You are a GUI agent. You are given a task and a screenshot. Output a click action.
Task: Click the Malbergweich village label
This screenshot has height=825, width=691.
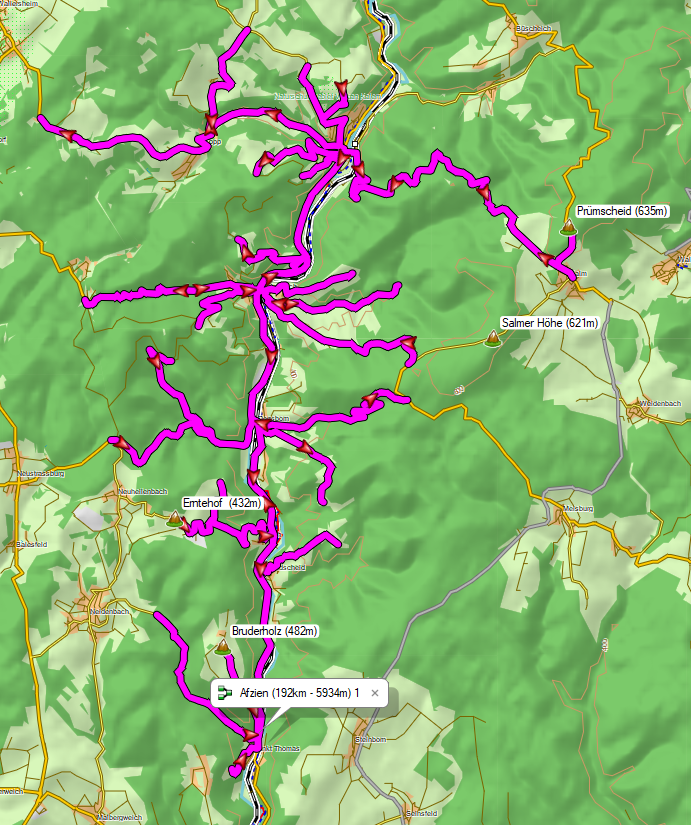(115, 817)
